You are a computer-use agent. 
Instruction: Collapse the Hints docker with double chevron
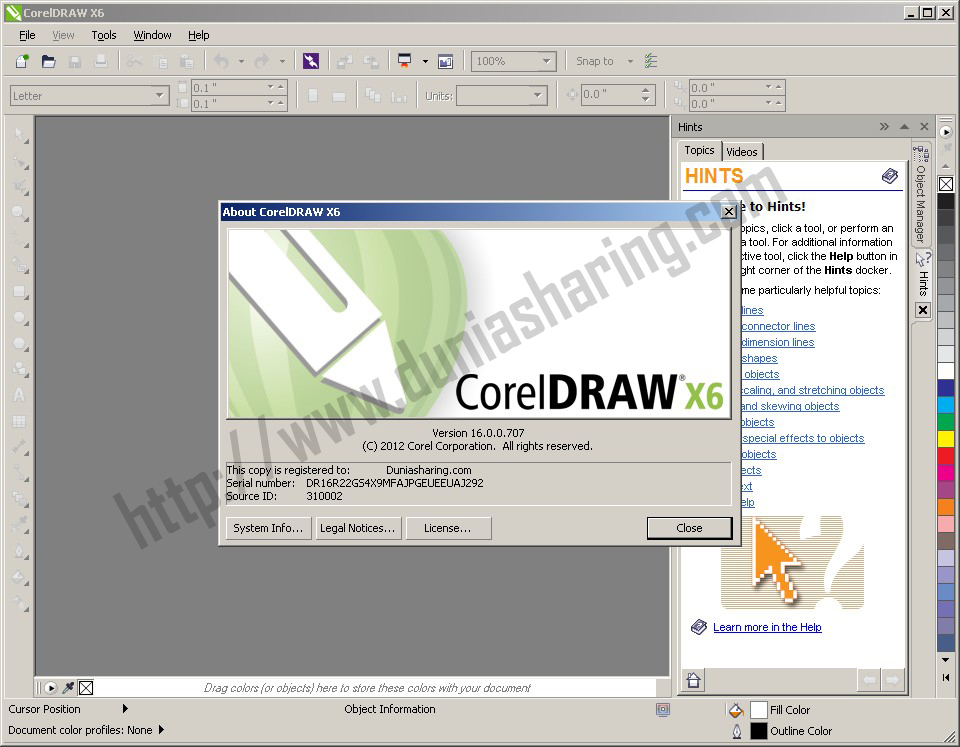click(884, 127)
